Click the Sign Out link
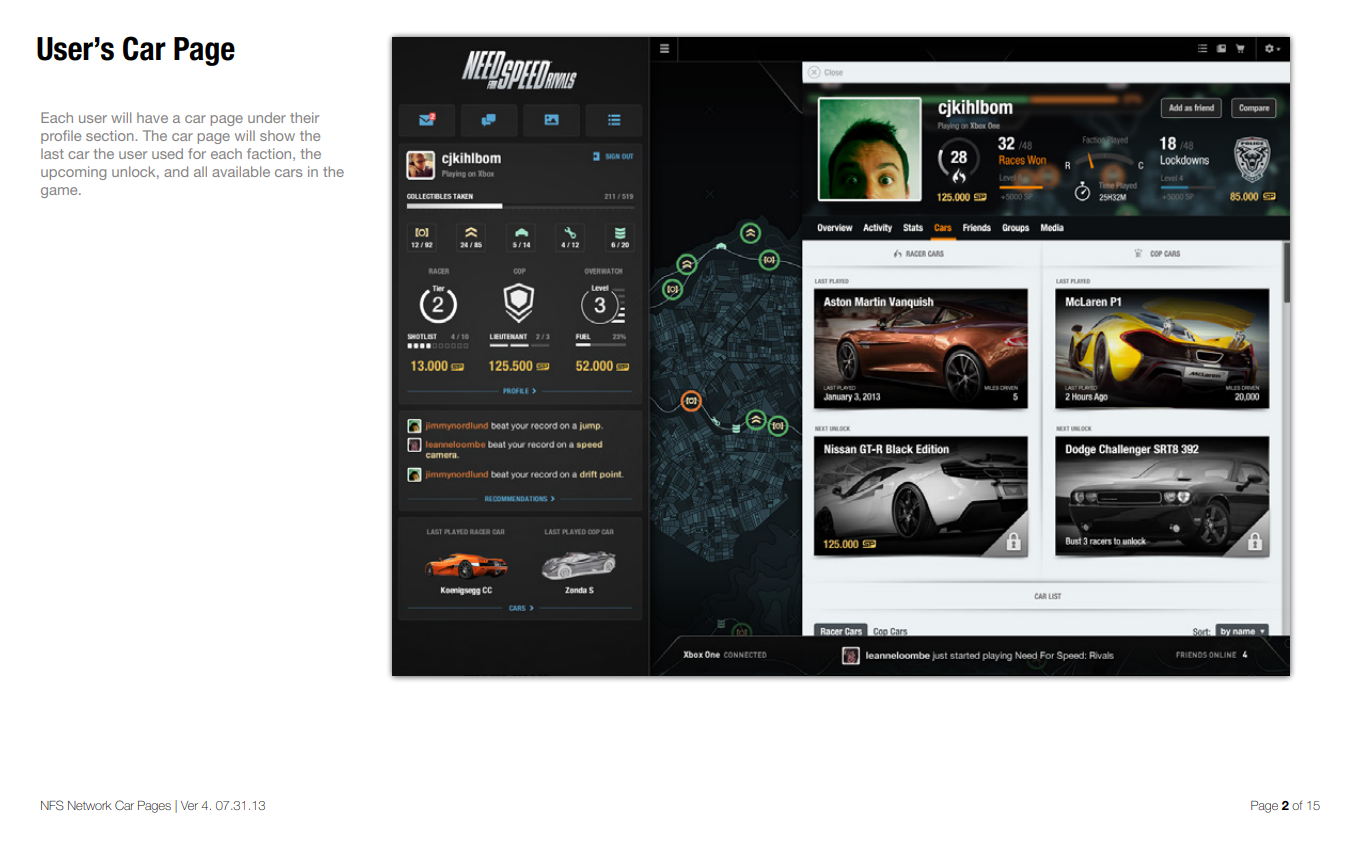 (613, 157)
